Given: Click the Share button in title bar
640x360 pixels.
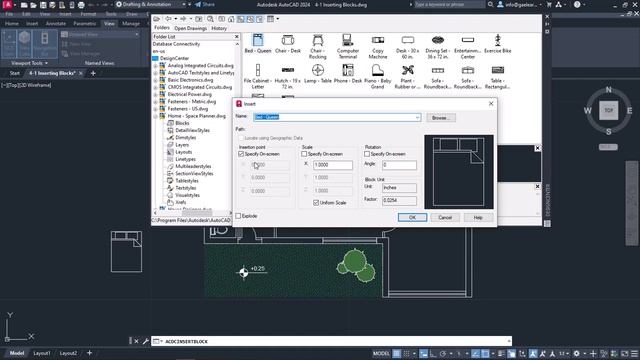Looking at the screenshot, I should point(205,4).
